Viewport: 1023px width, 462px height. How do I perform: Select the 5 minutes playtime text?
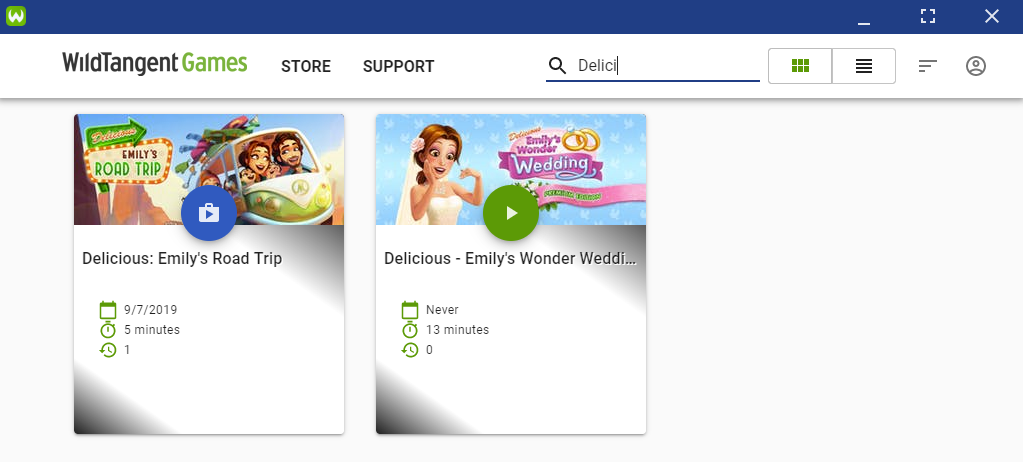[152, 330]
